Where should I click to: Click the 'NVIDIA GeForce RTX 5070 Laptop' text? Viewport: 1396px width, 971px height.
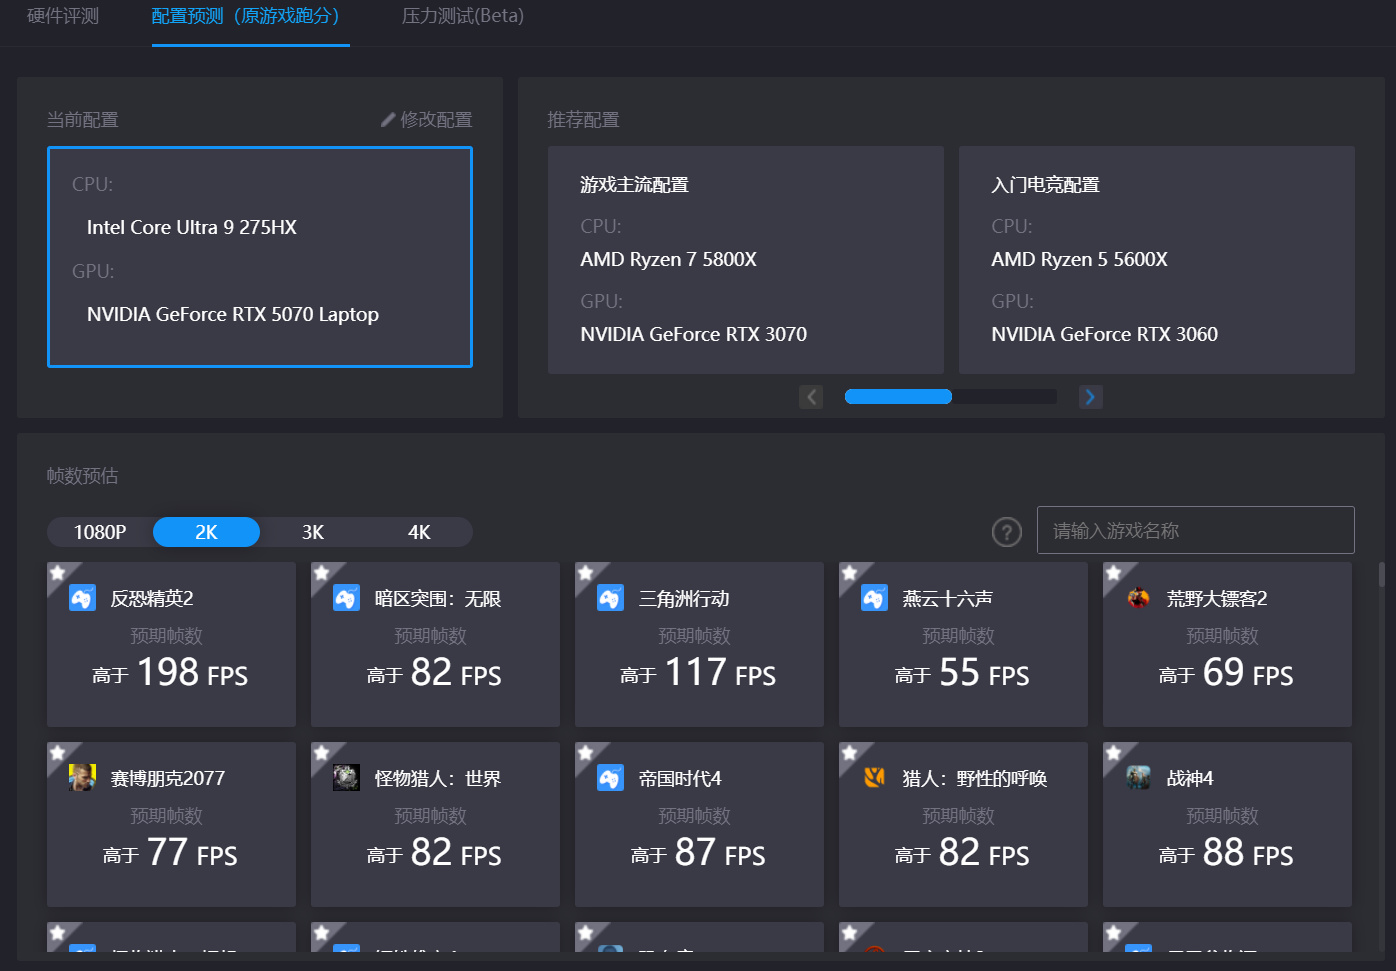(233, 314)
